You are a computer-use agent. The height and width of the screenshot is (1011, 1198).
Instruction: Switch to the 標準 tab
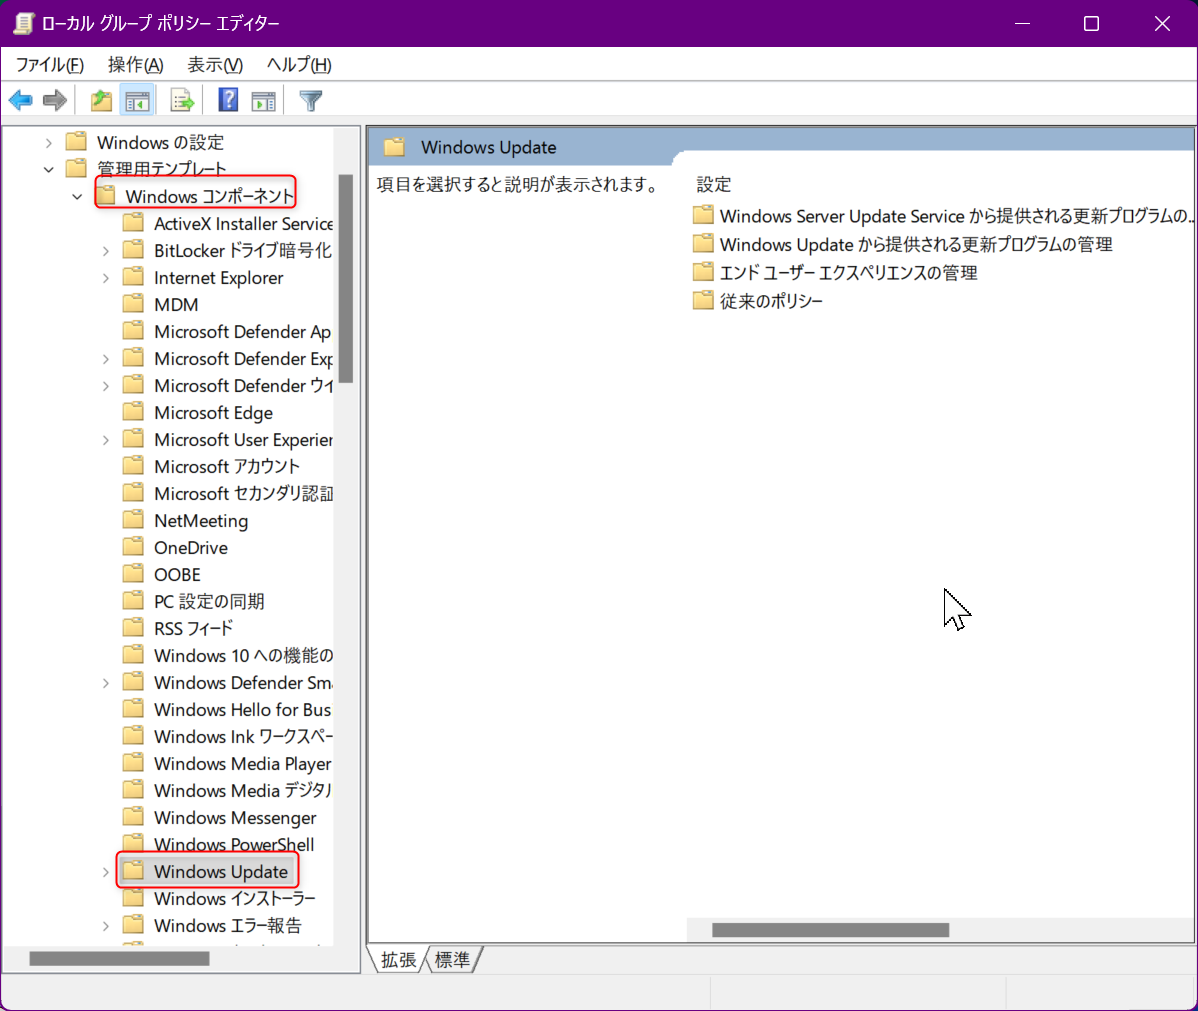pyautogui.click(x=452, y=960)
